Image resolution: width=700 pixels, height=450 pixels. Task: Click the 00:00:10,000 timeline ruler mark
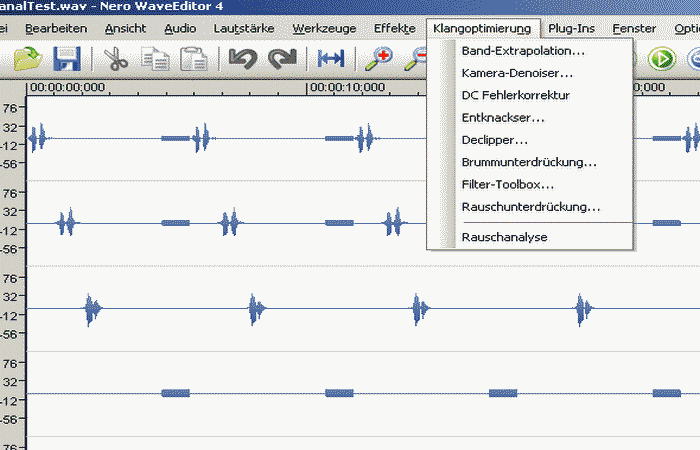click(346, 87)
